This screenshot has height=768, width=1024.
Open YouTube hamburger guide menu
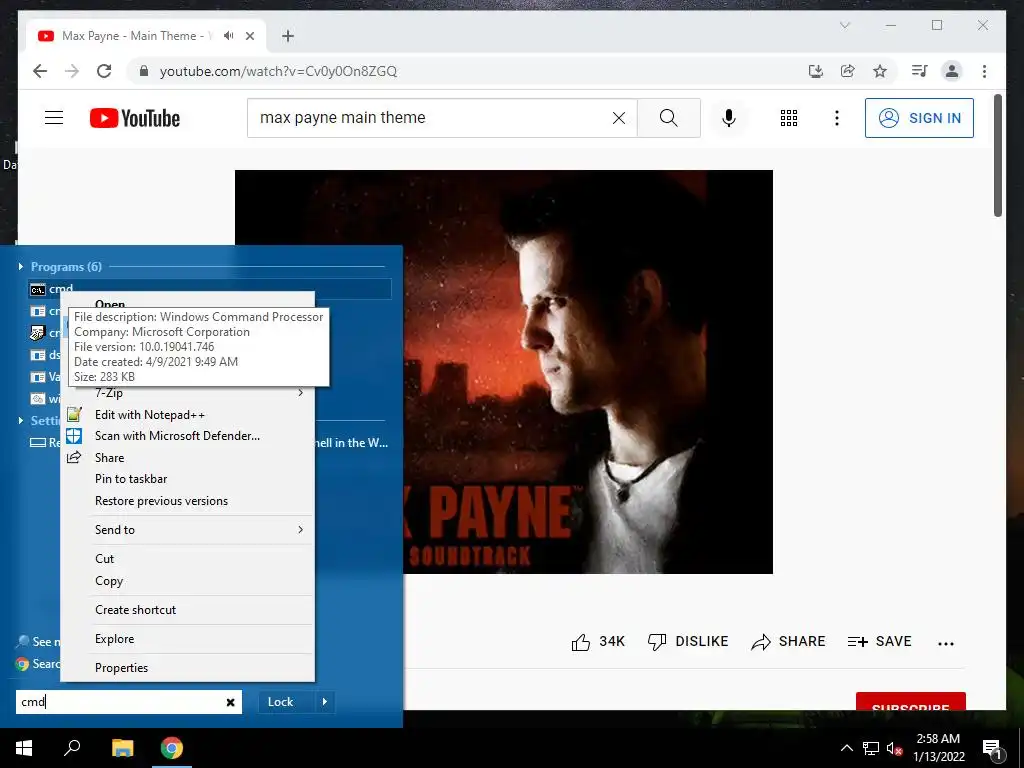(54, 118)
